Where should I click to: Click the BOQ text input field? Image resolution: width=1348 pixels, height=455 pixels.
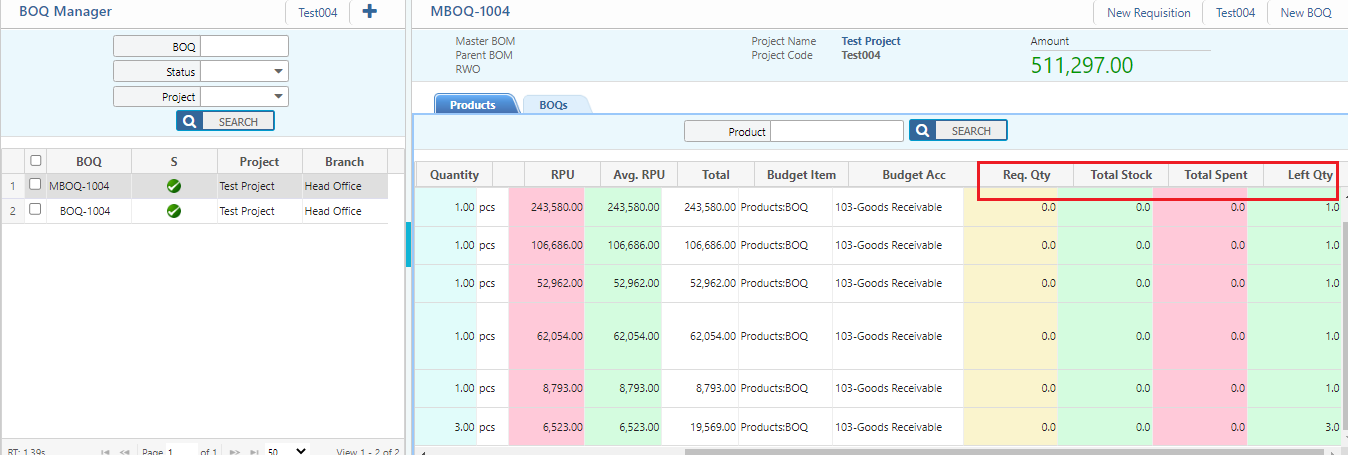click(x=244, y=46)
